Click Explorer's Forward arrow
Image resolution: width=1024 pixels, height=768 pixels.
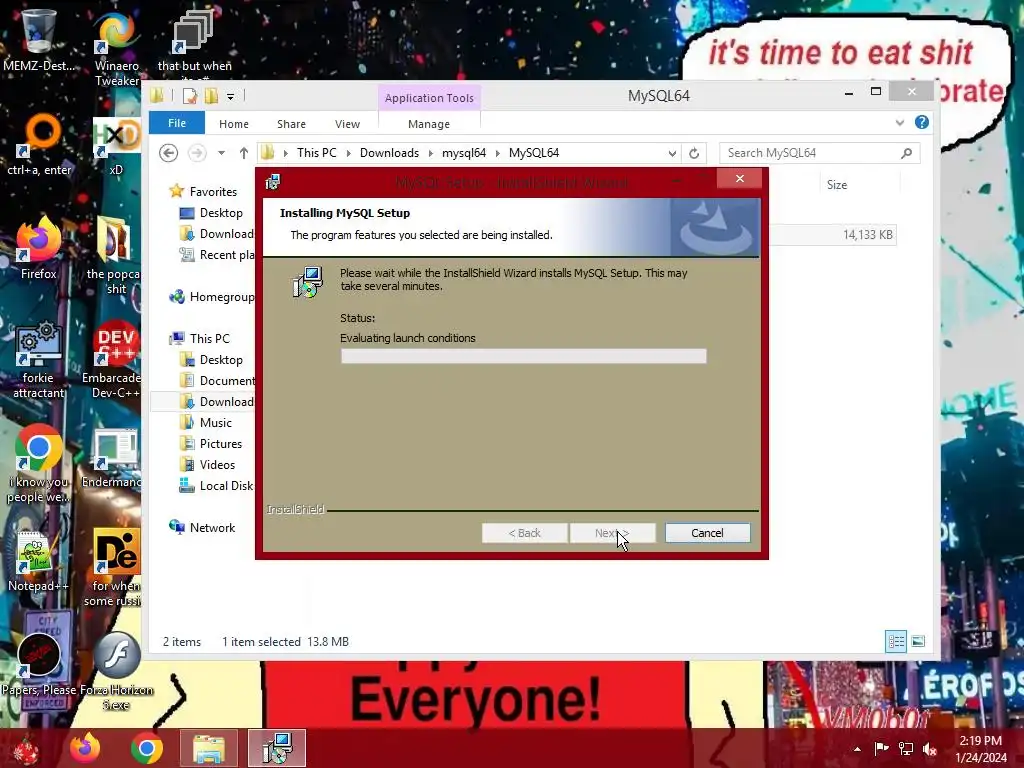click(197, 153)
